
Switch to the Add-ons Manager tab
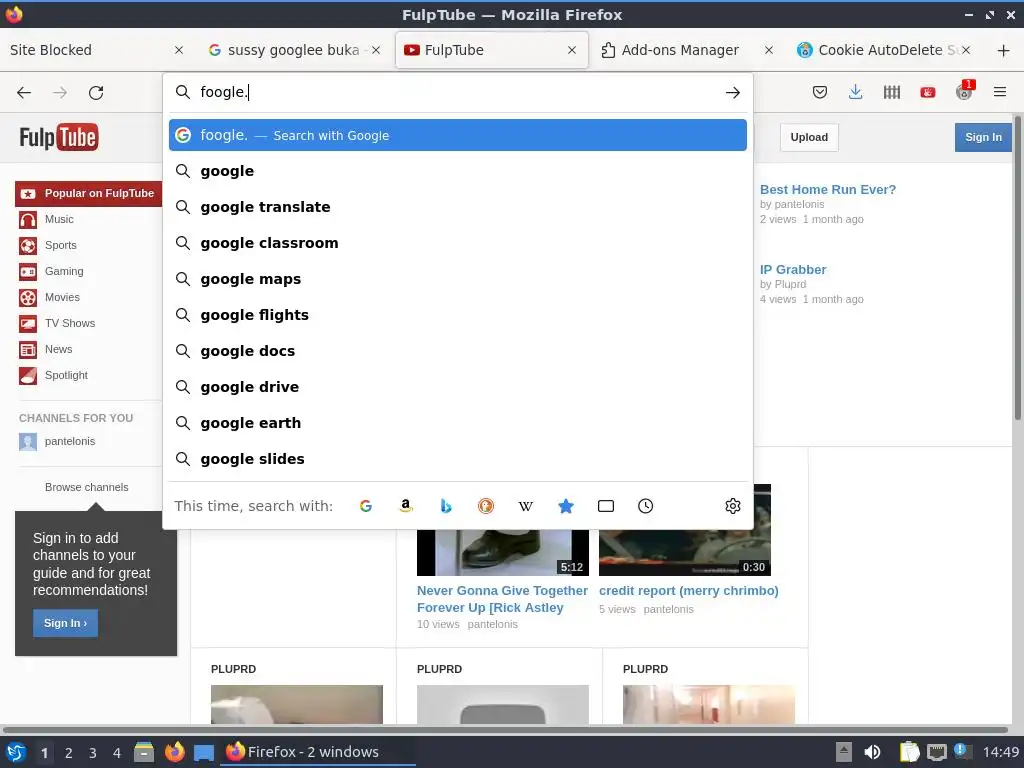pos(687,50)
